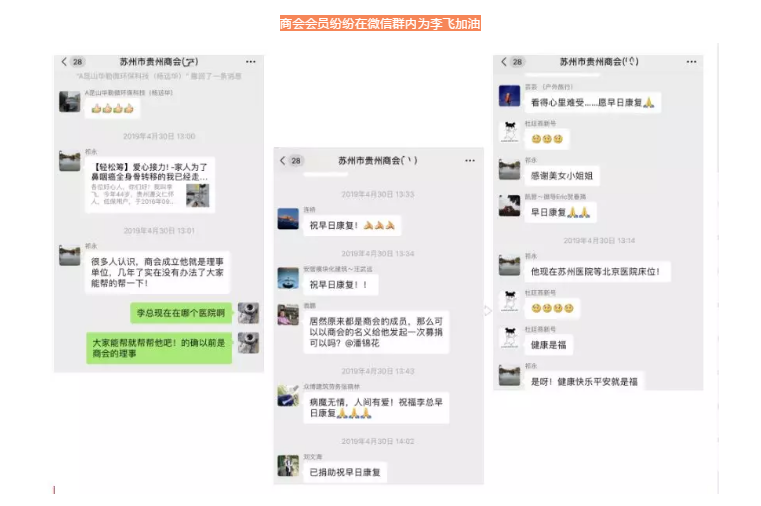The width and height of the screenshot is (761, 506).
Task: Tap thumbnail image inside the 轻松筹 card
Action: 198,196
